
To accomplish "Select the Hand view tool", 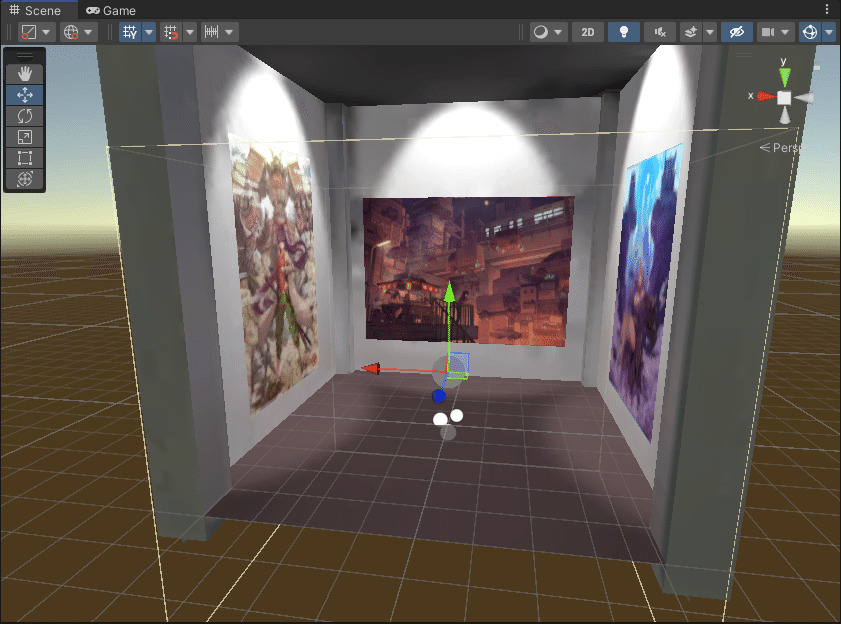I will 25,74.
